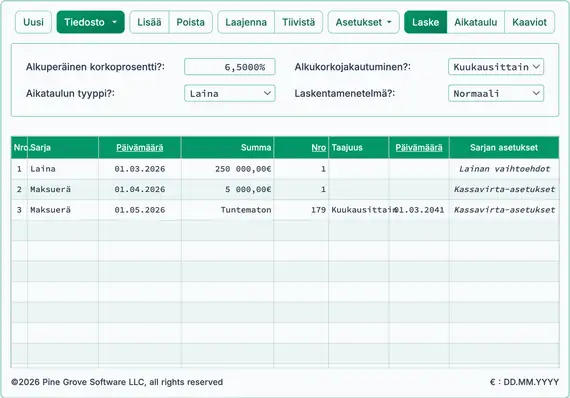Edit the Alkuperäinen korkoprosentti field
The image size is (570, 398).
click(x=230, y=67)
